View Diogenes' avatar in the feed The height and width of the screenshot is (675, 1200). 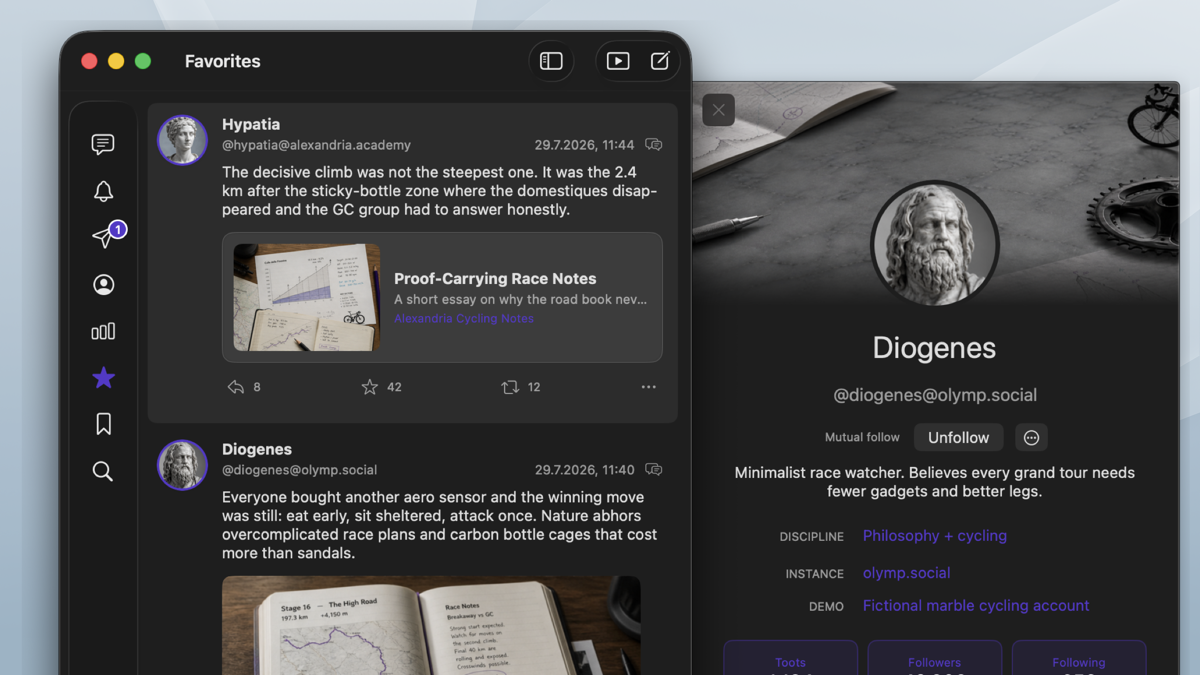click(x=182, y=465)
